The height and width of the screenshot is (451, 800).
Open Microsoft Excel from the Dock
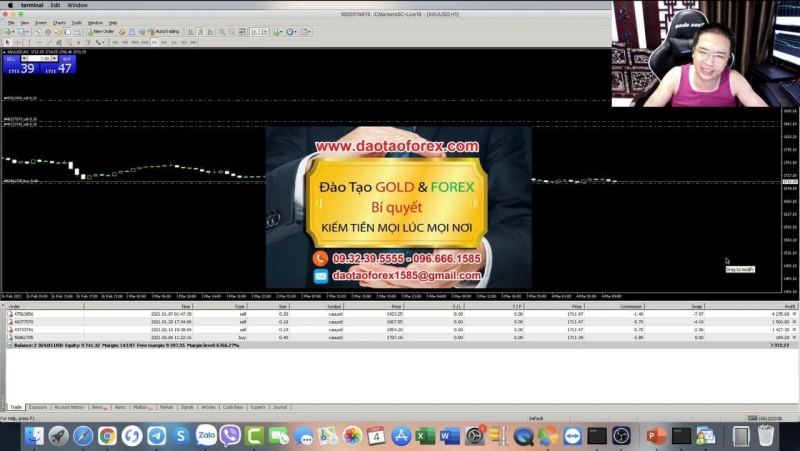click(x=425, y=436)
